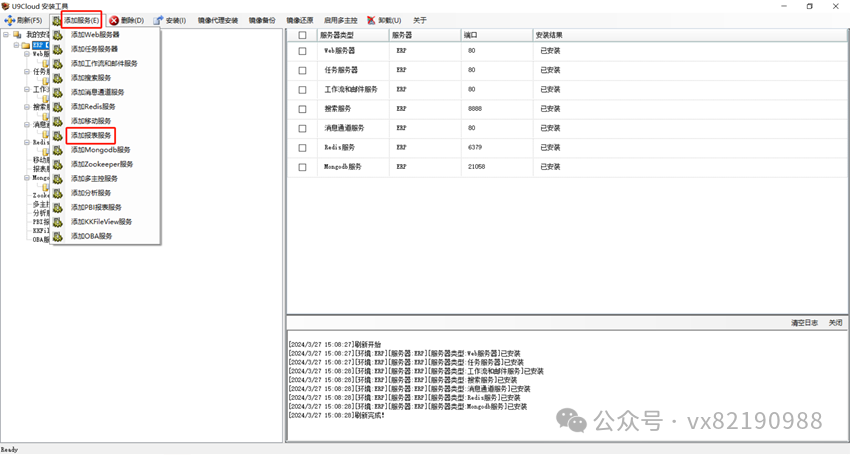Check the box for Web服务器 row

302,50
